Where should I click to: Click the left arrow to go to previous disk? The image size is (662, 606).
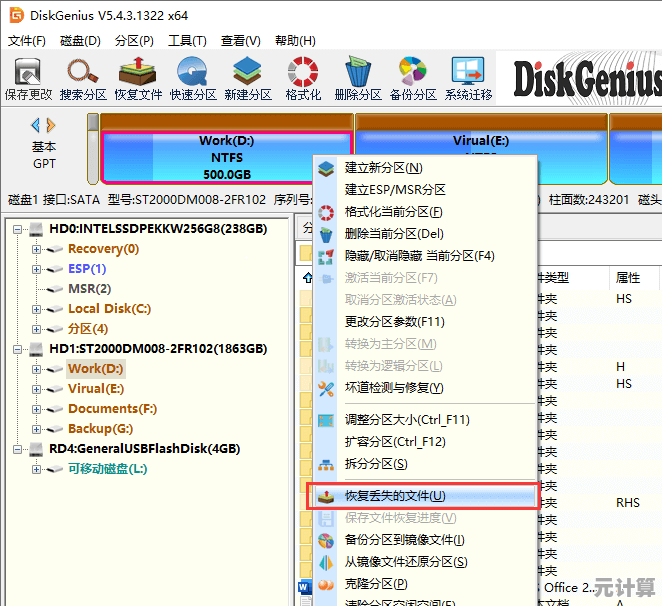pos(36,126)
